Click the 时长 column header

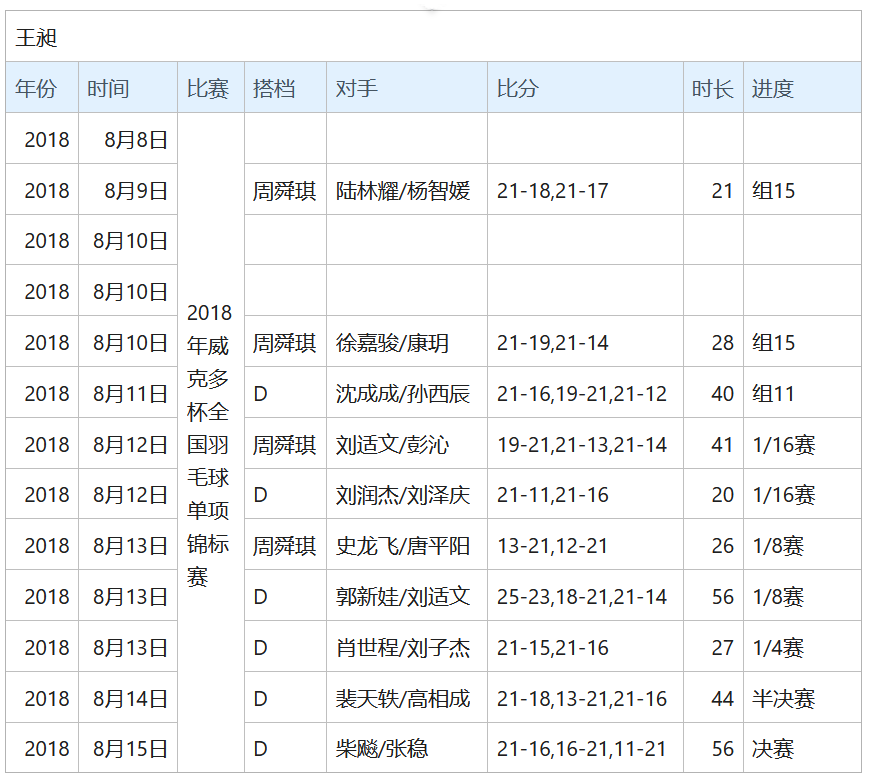[712, 88]
